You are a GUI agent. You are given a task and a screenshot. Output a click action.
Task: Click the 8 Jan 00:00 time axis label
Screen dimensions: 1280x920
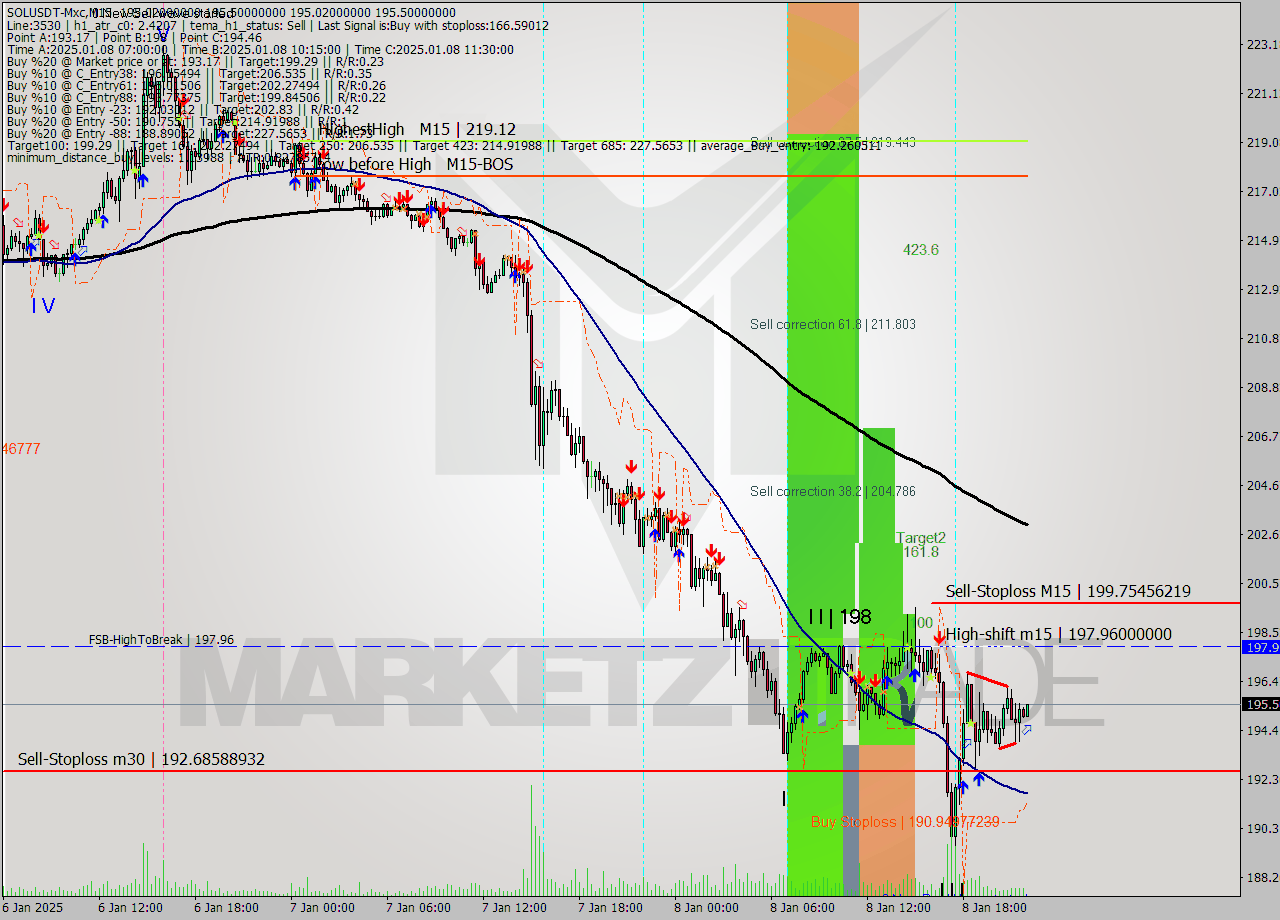coord(706,908)
